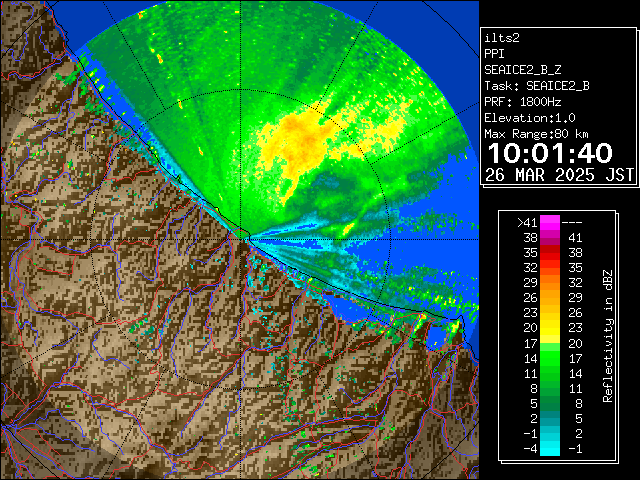Screen dimensions: 640x480
Task: Click the orange 29 dBZ legend swatch
Action: [x=550, y=282]
